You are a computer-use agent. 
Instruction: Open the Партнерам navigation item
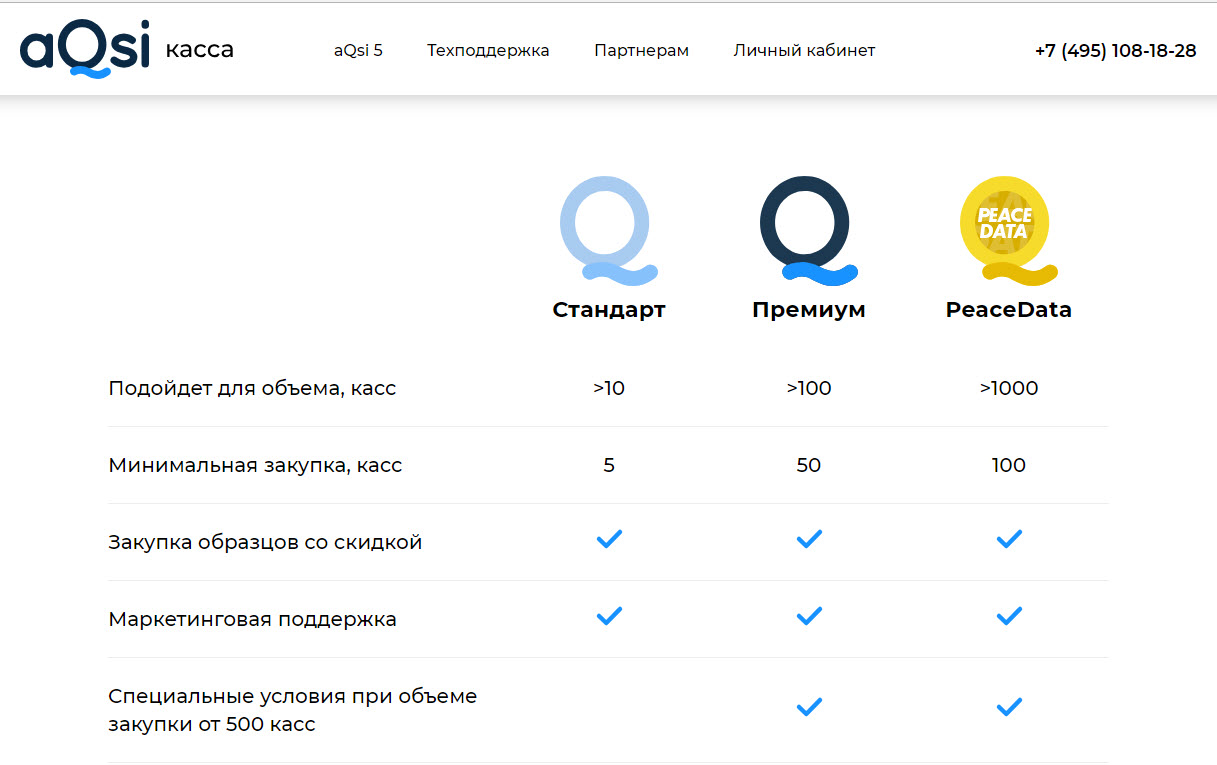pyautogui.click(x=641, y=50)
